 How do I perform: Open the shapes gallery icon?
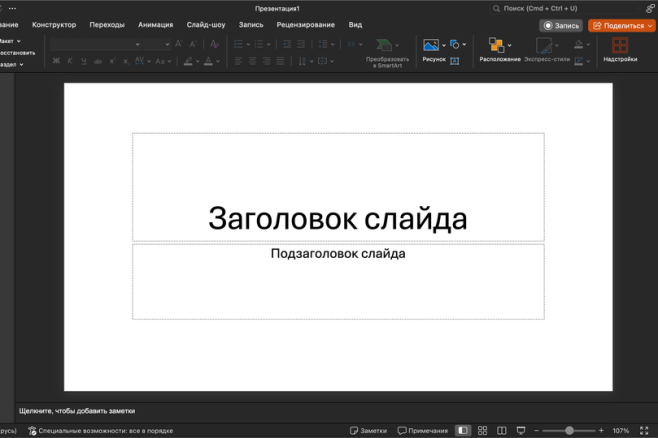pyautogui.click(x=455, y=44)
